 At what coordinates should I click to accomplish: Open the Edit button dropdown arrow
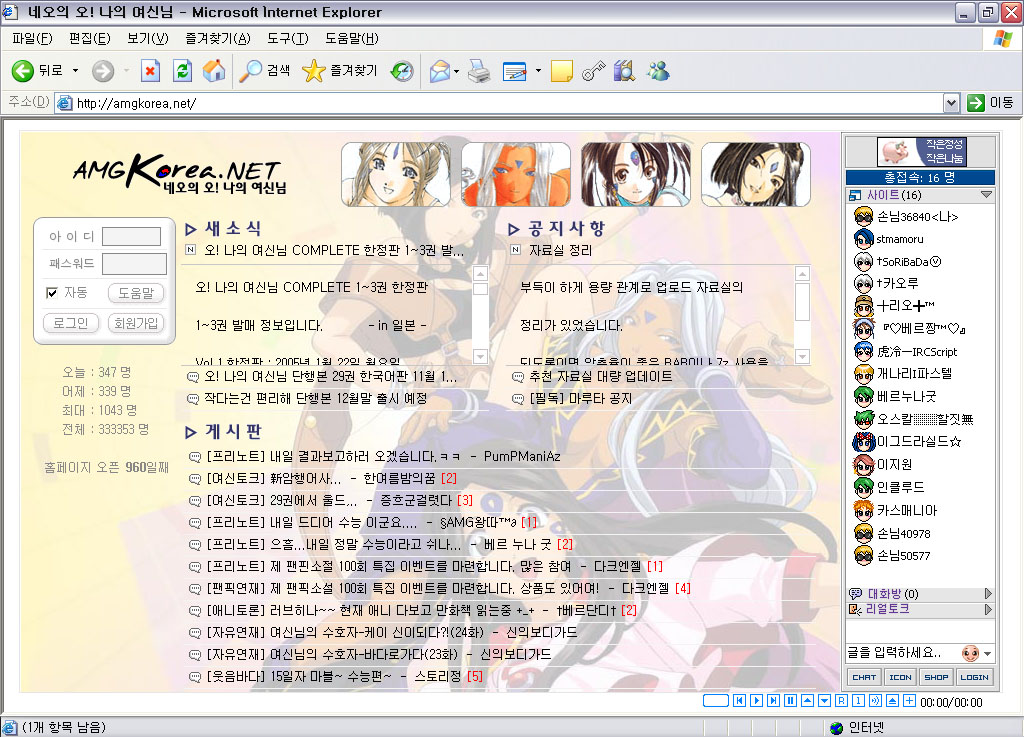[538, 71]
